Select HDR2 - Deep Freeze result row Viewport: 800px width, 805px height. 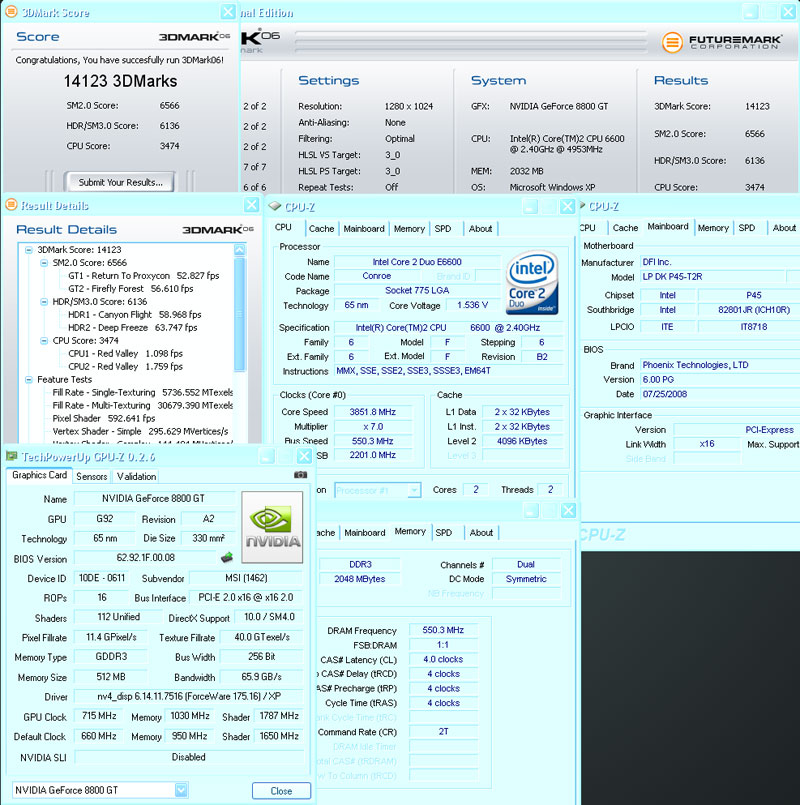(132, 328)
